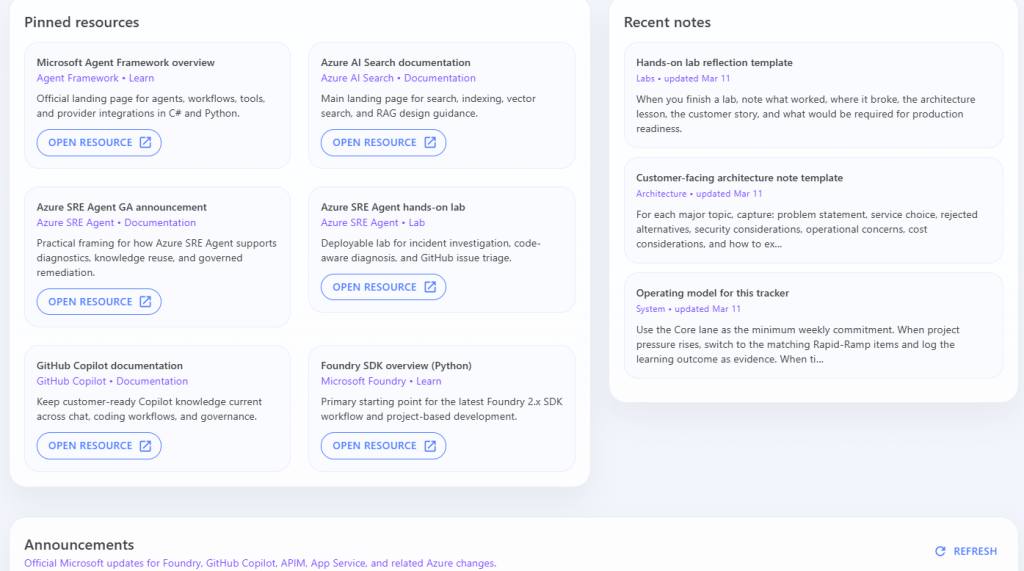Click external-link icon for Foundry SDK overview

coord(430,446)
